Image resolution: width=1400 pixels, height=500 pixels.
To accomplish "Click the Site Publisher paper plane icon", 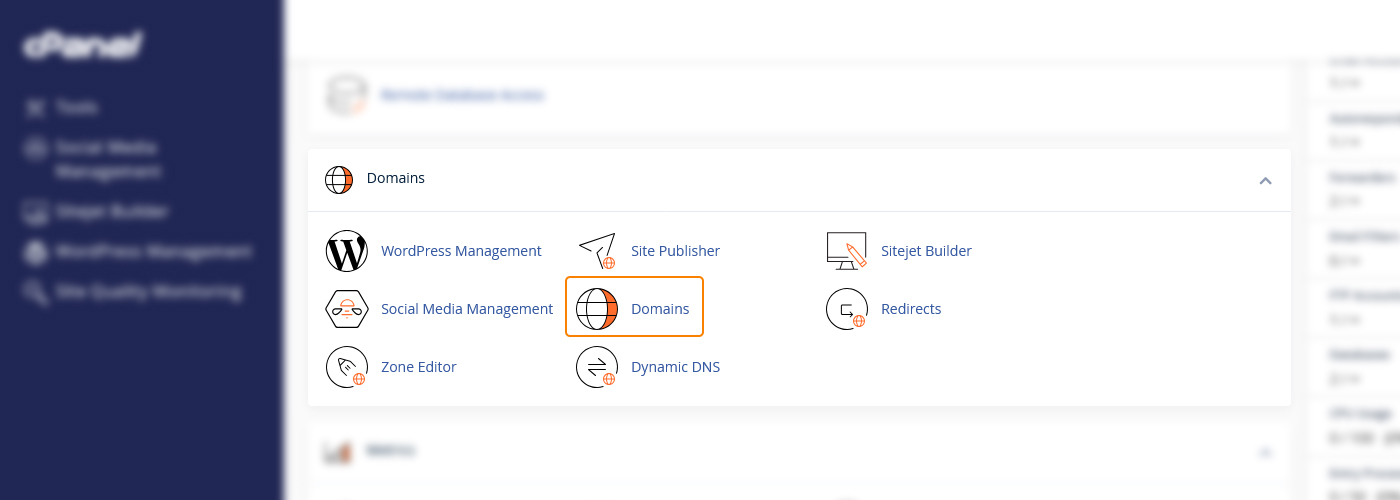I will pos(597,251).
